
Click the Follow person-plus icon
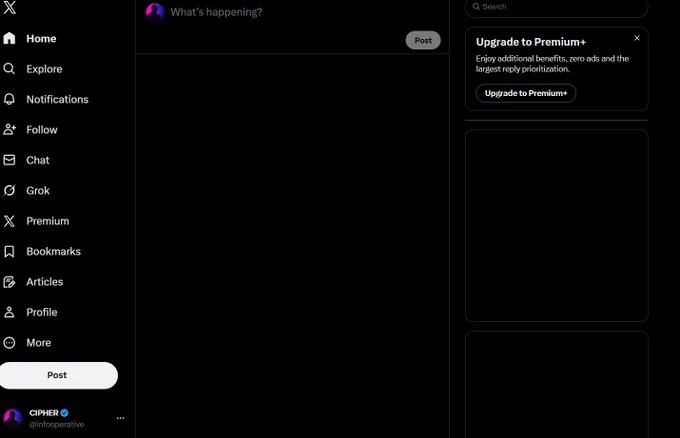tap(9, 129)
